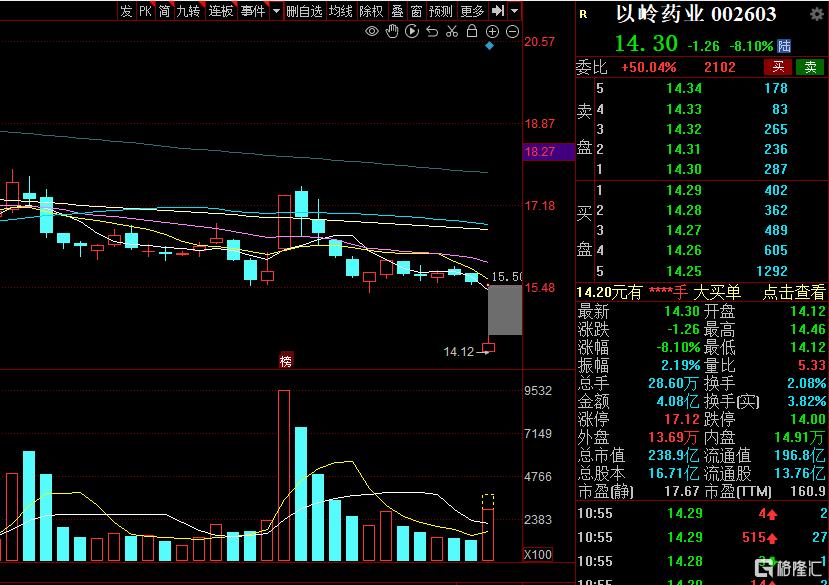This screenshot has height=585, width=829.
Task: Click the gray shaded price gap box
Action: coord(504,309)
